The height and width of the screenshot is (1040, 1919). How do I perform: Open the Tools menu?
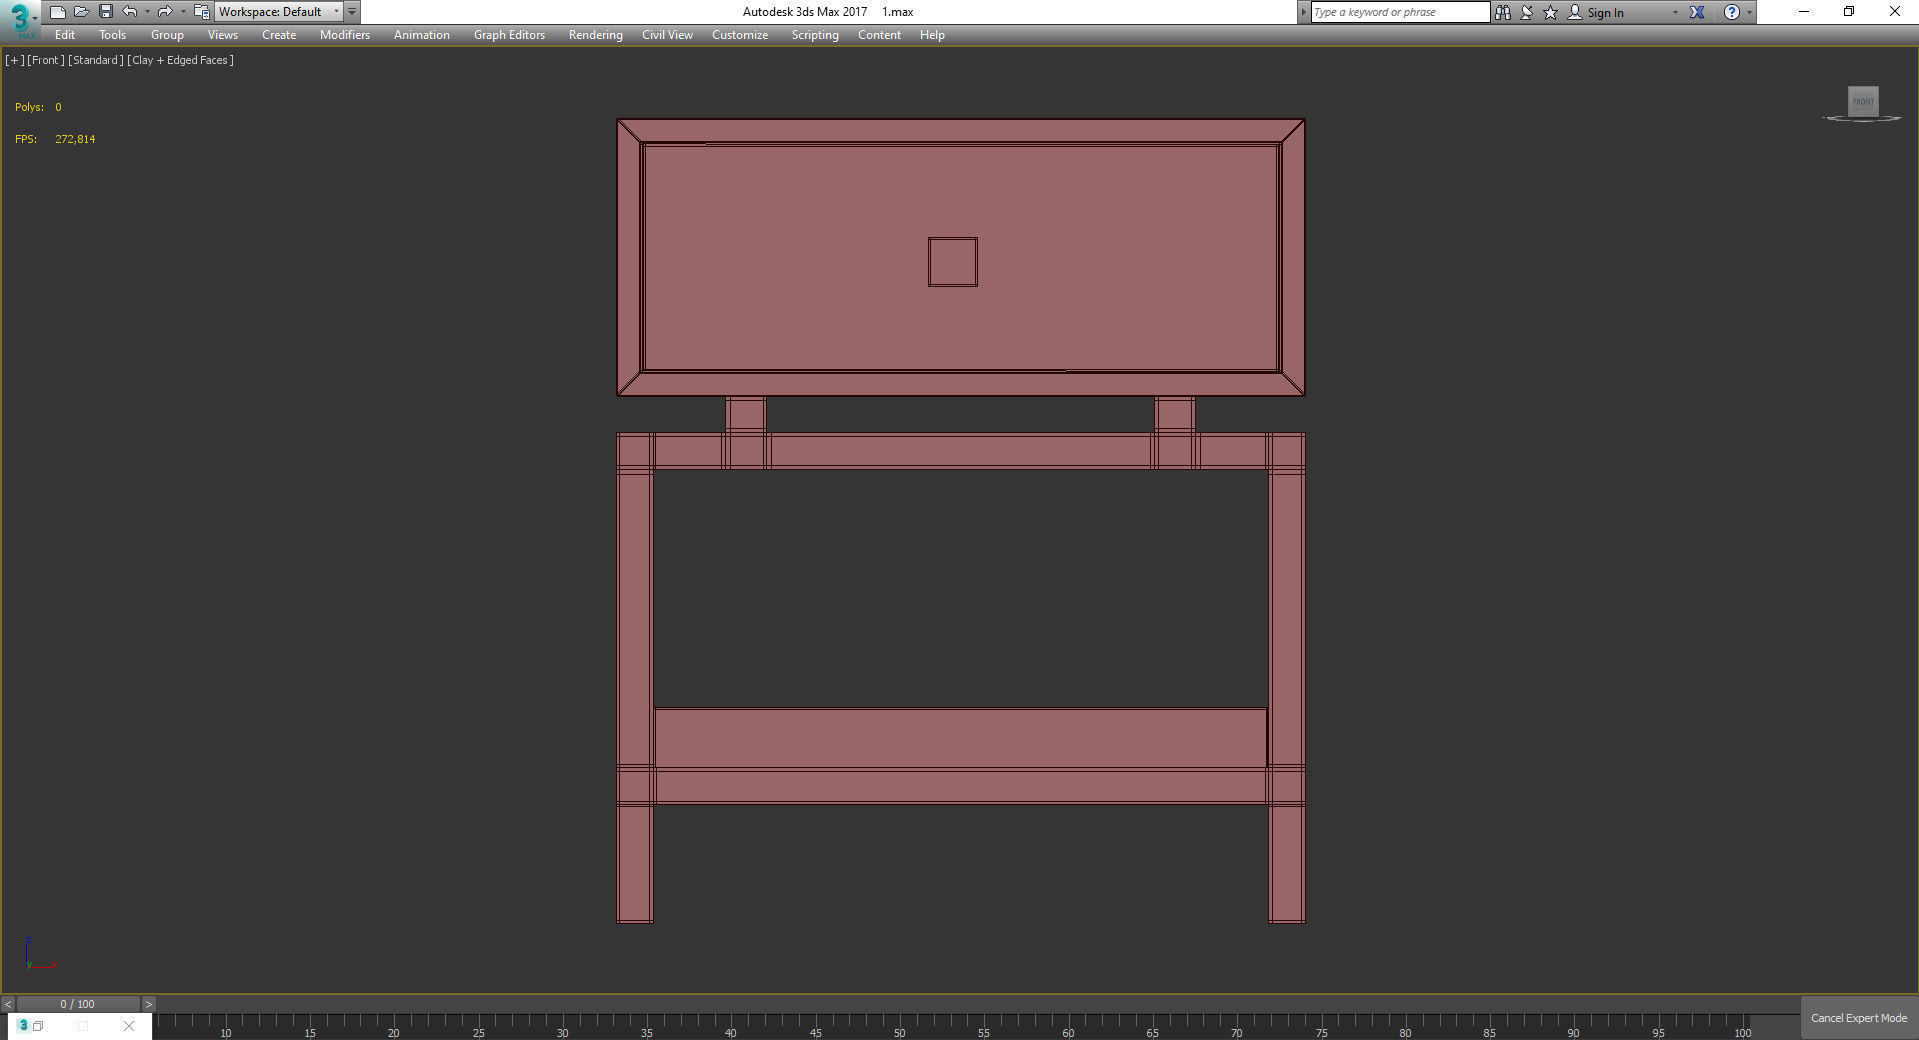click(x=112, y=35)
